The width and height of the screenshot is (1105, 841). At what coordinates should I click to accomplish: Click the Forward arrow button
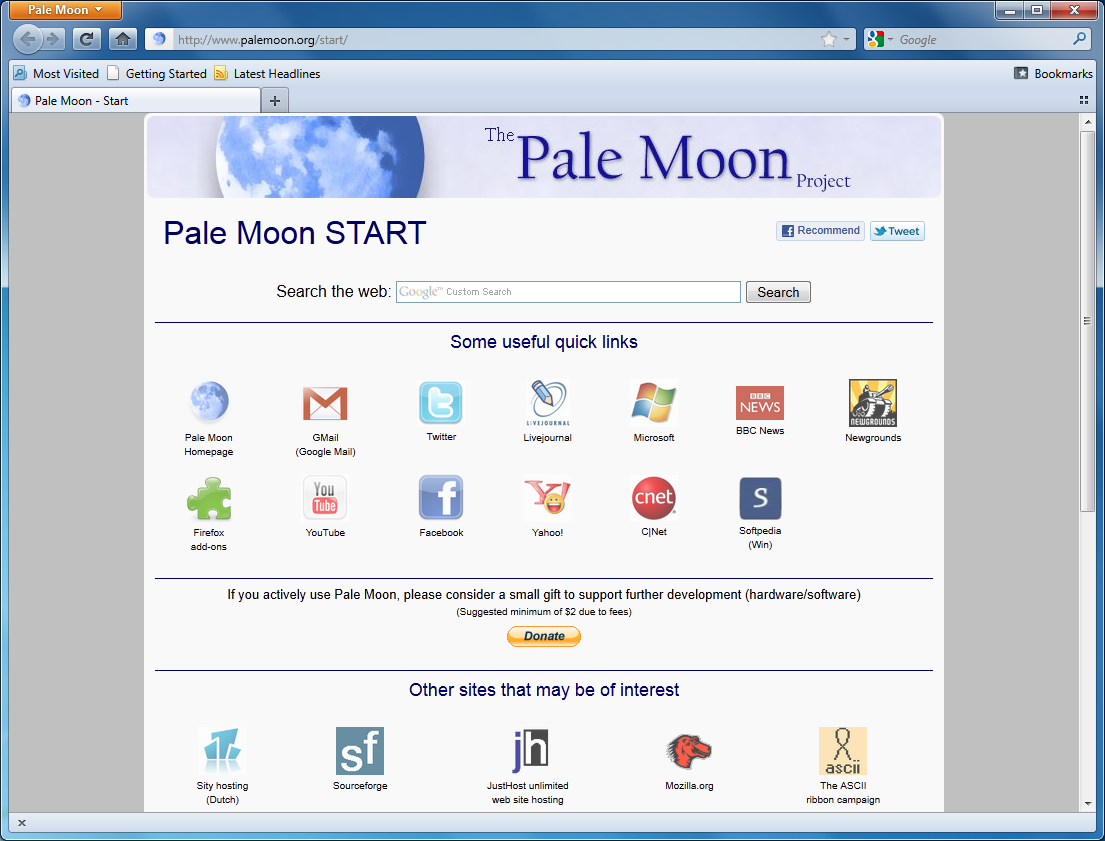pos(54,39)
